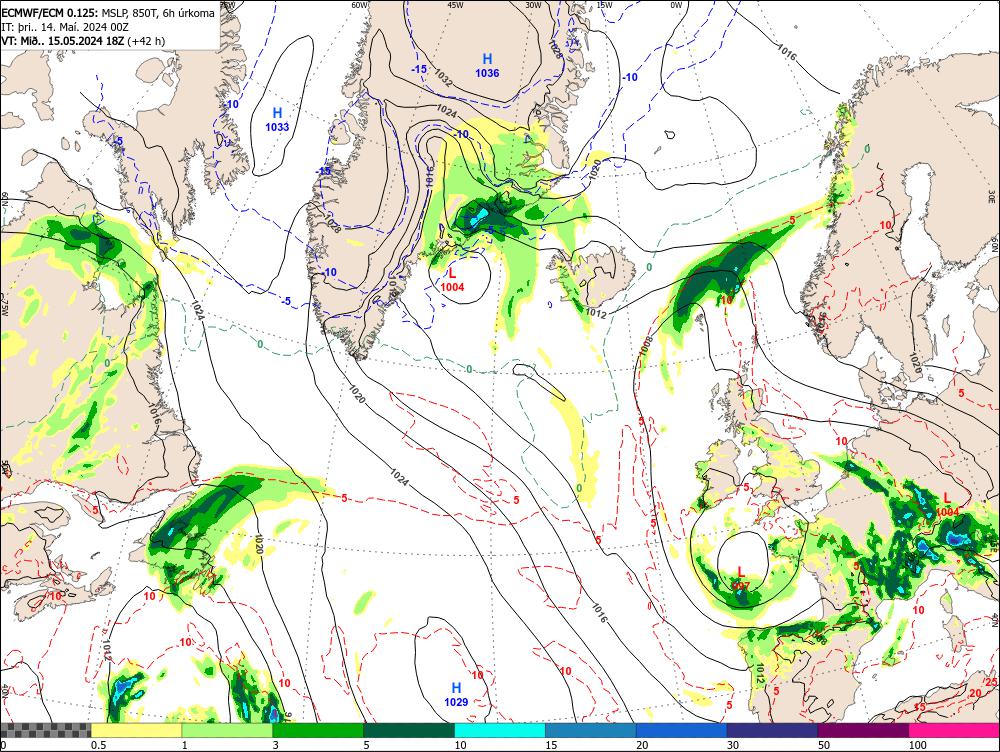The image size is (1000, 752).
Task: Click the 'L 1004' low over central Europe
Action: [948, 505]
